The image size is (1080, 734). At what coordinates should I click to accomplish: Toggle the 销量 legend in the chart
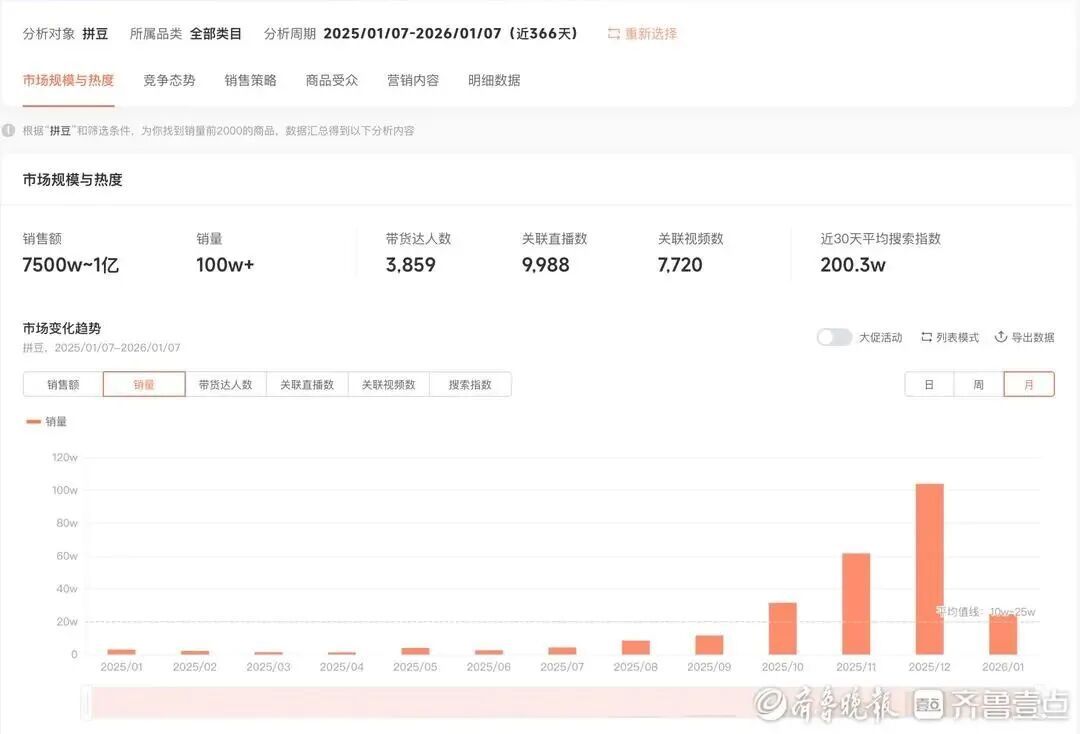coord(43,421)
